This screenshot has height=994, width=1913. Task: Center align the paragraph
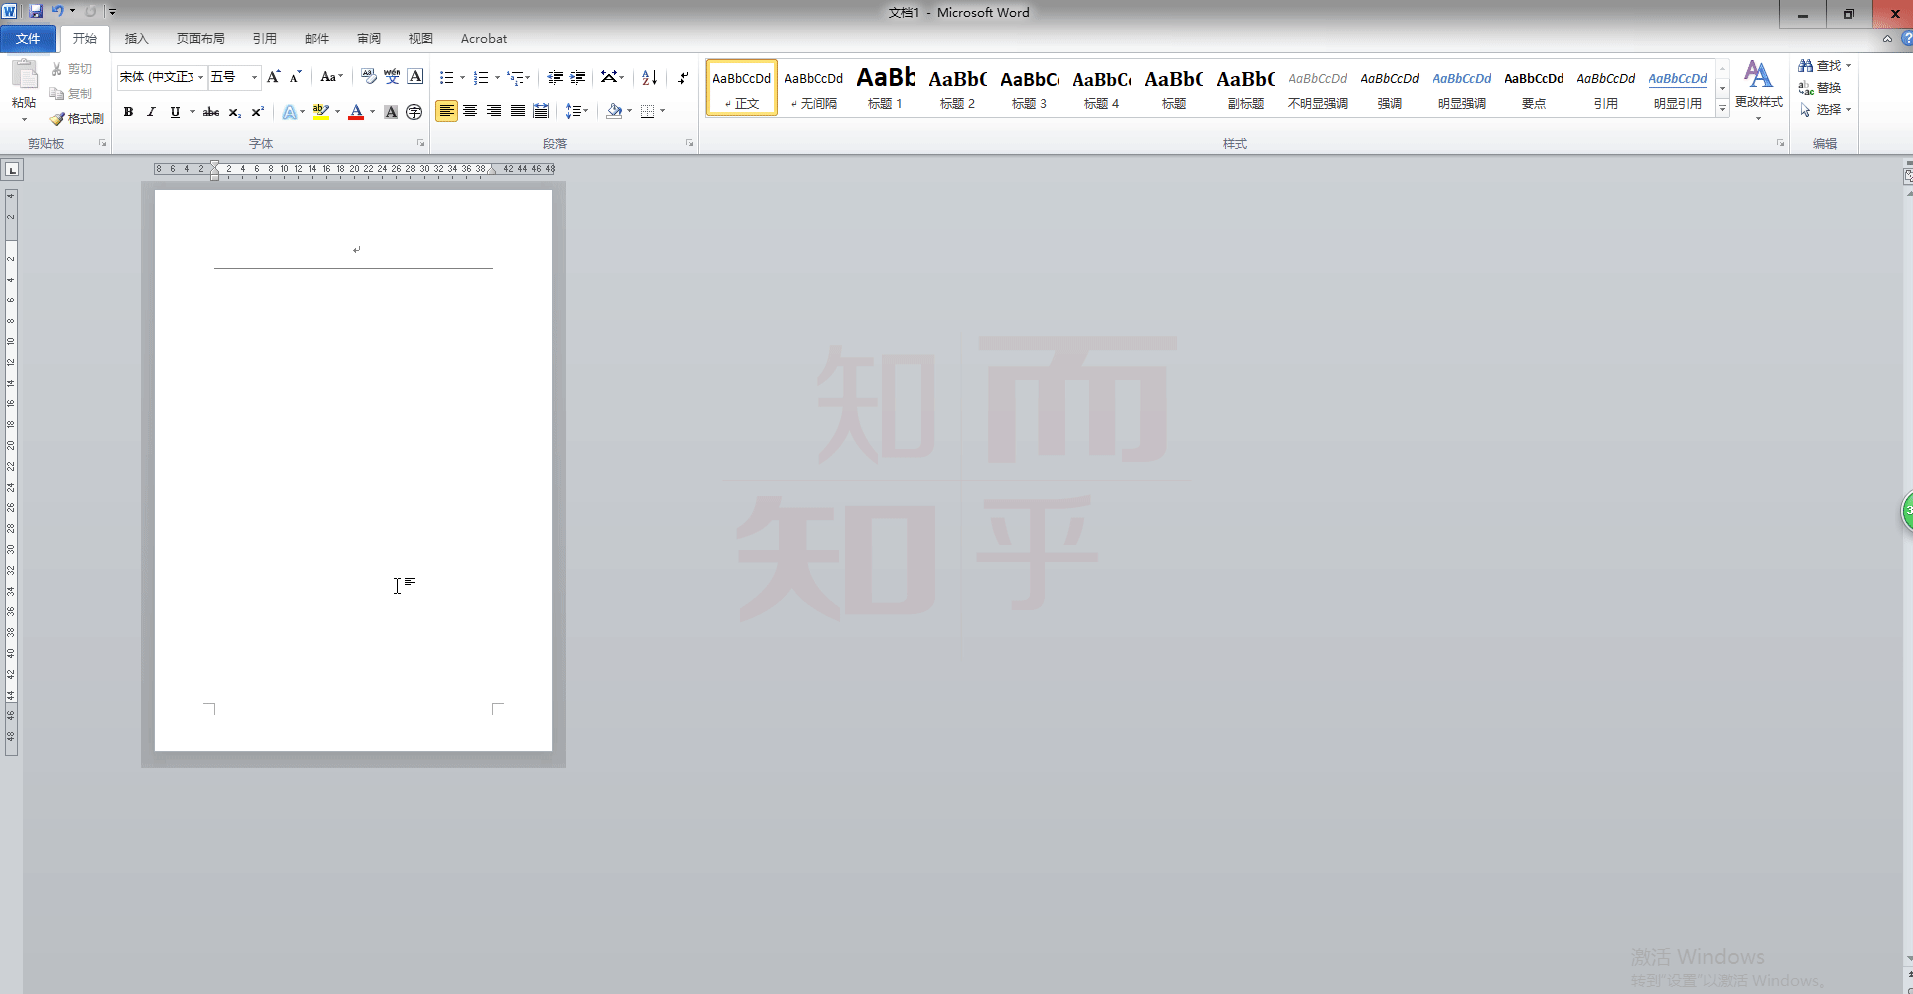470,111
